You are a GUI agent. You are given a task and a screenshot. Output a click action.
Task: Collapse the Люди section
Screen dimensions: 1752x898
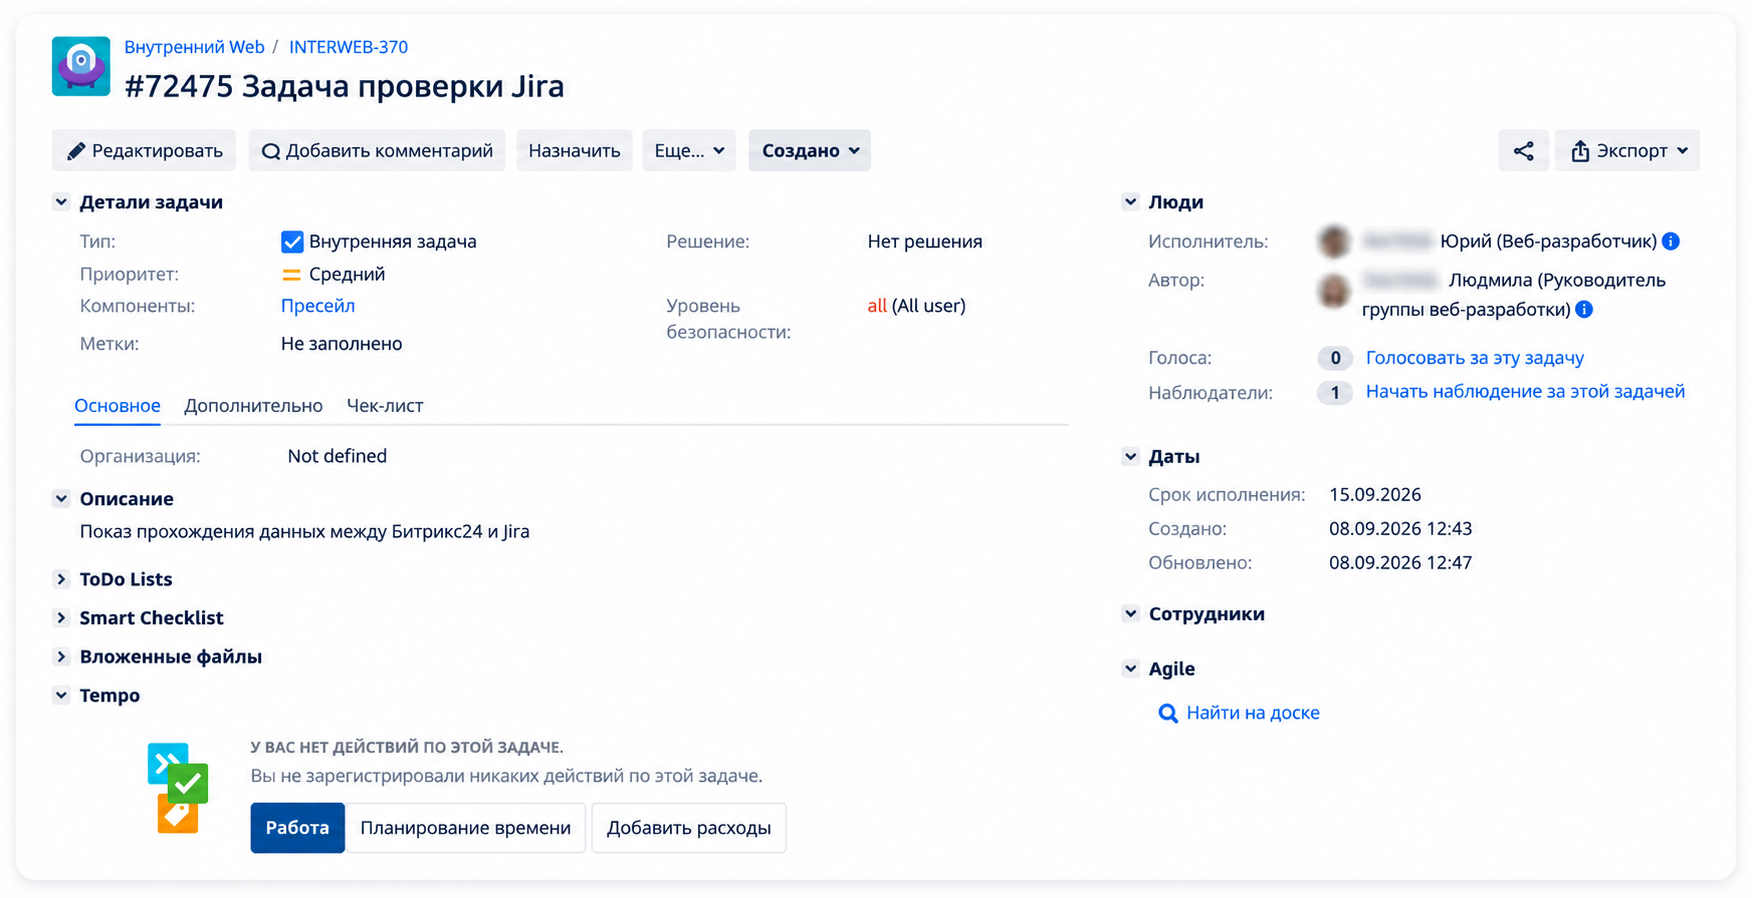(x=1130, y=202)
